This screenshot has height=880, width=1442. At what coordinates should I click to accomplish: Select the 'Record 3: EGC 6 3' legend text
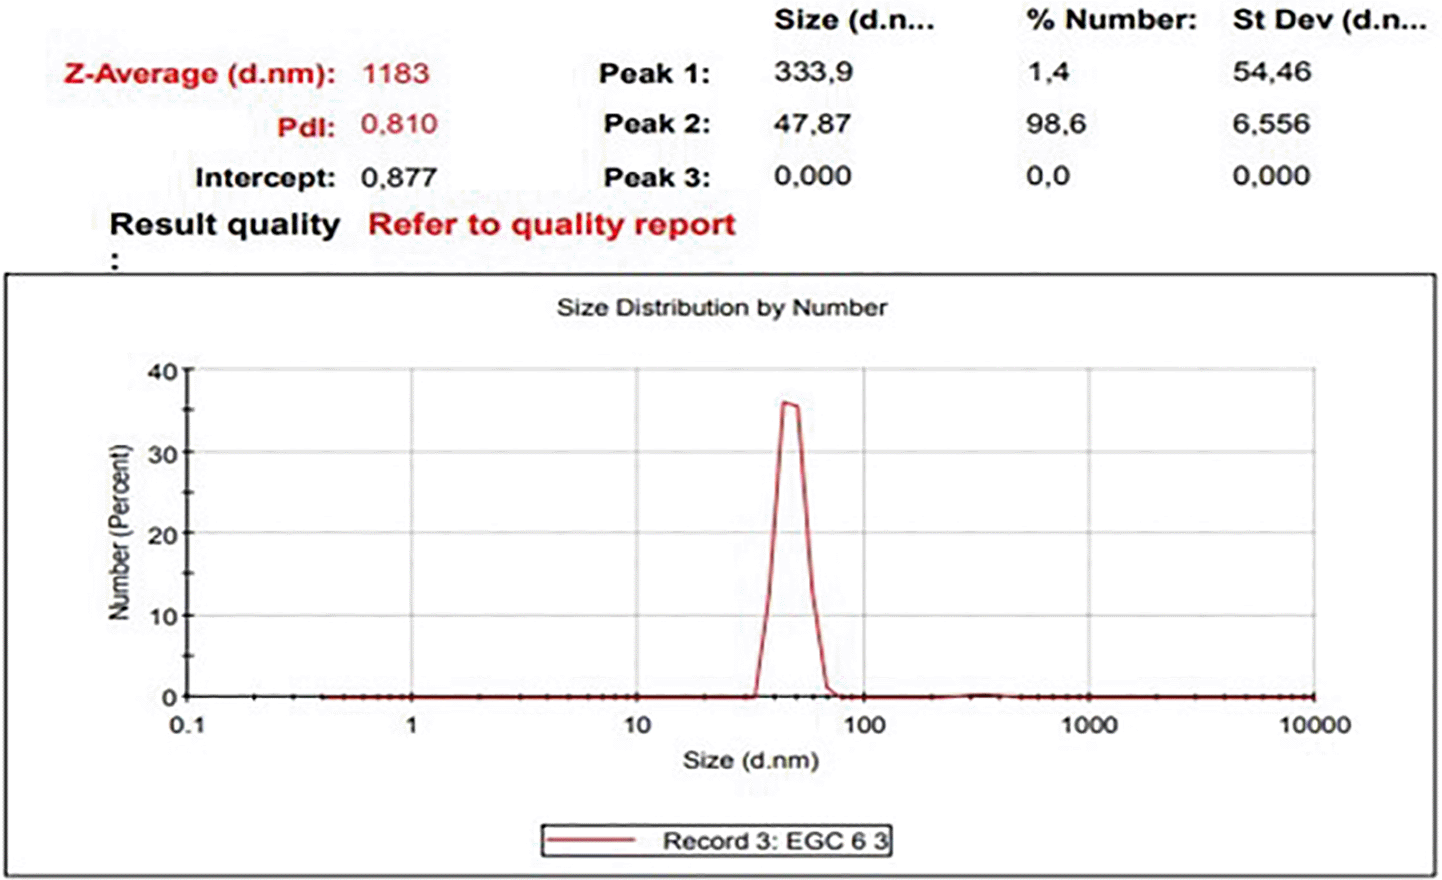click(775, 841)
